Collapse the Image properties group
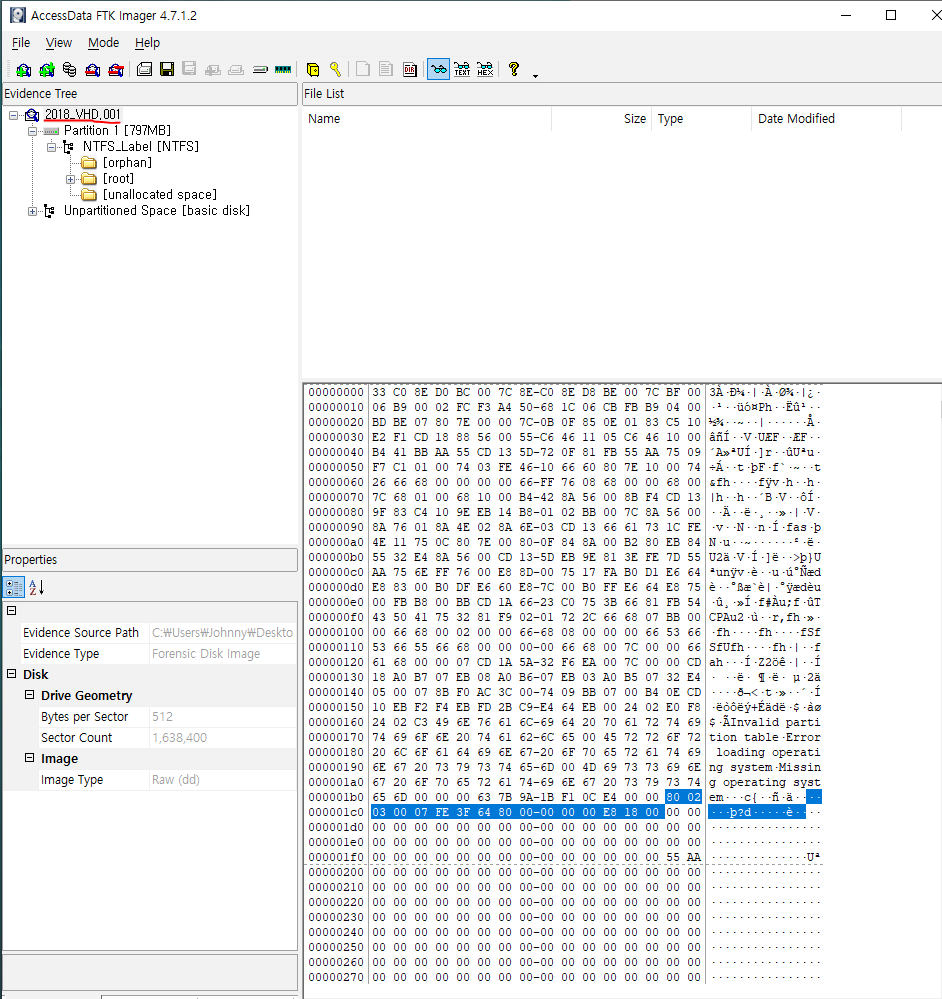This screenshot has width=942, height=999. pyautogui.click(x=29, y=758)
